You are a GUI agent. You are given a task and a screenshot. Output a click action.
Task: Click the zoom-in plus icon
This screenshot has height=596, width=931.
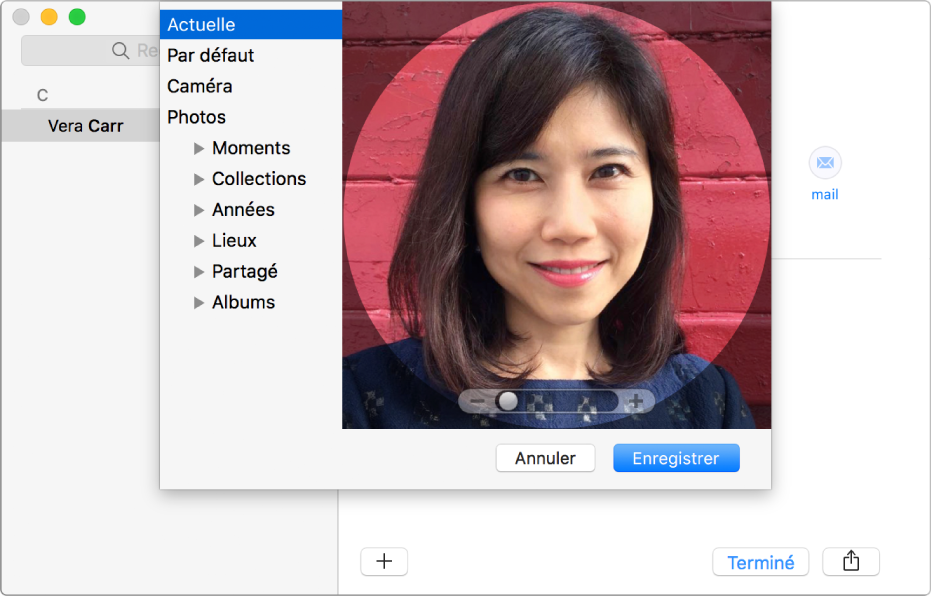point(637,401)
